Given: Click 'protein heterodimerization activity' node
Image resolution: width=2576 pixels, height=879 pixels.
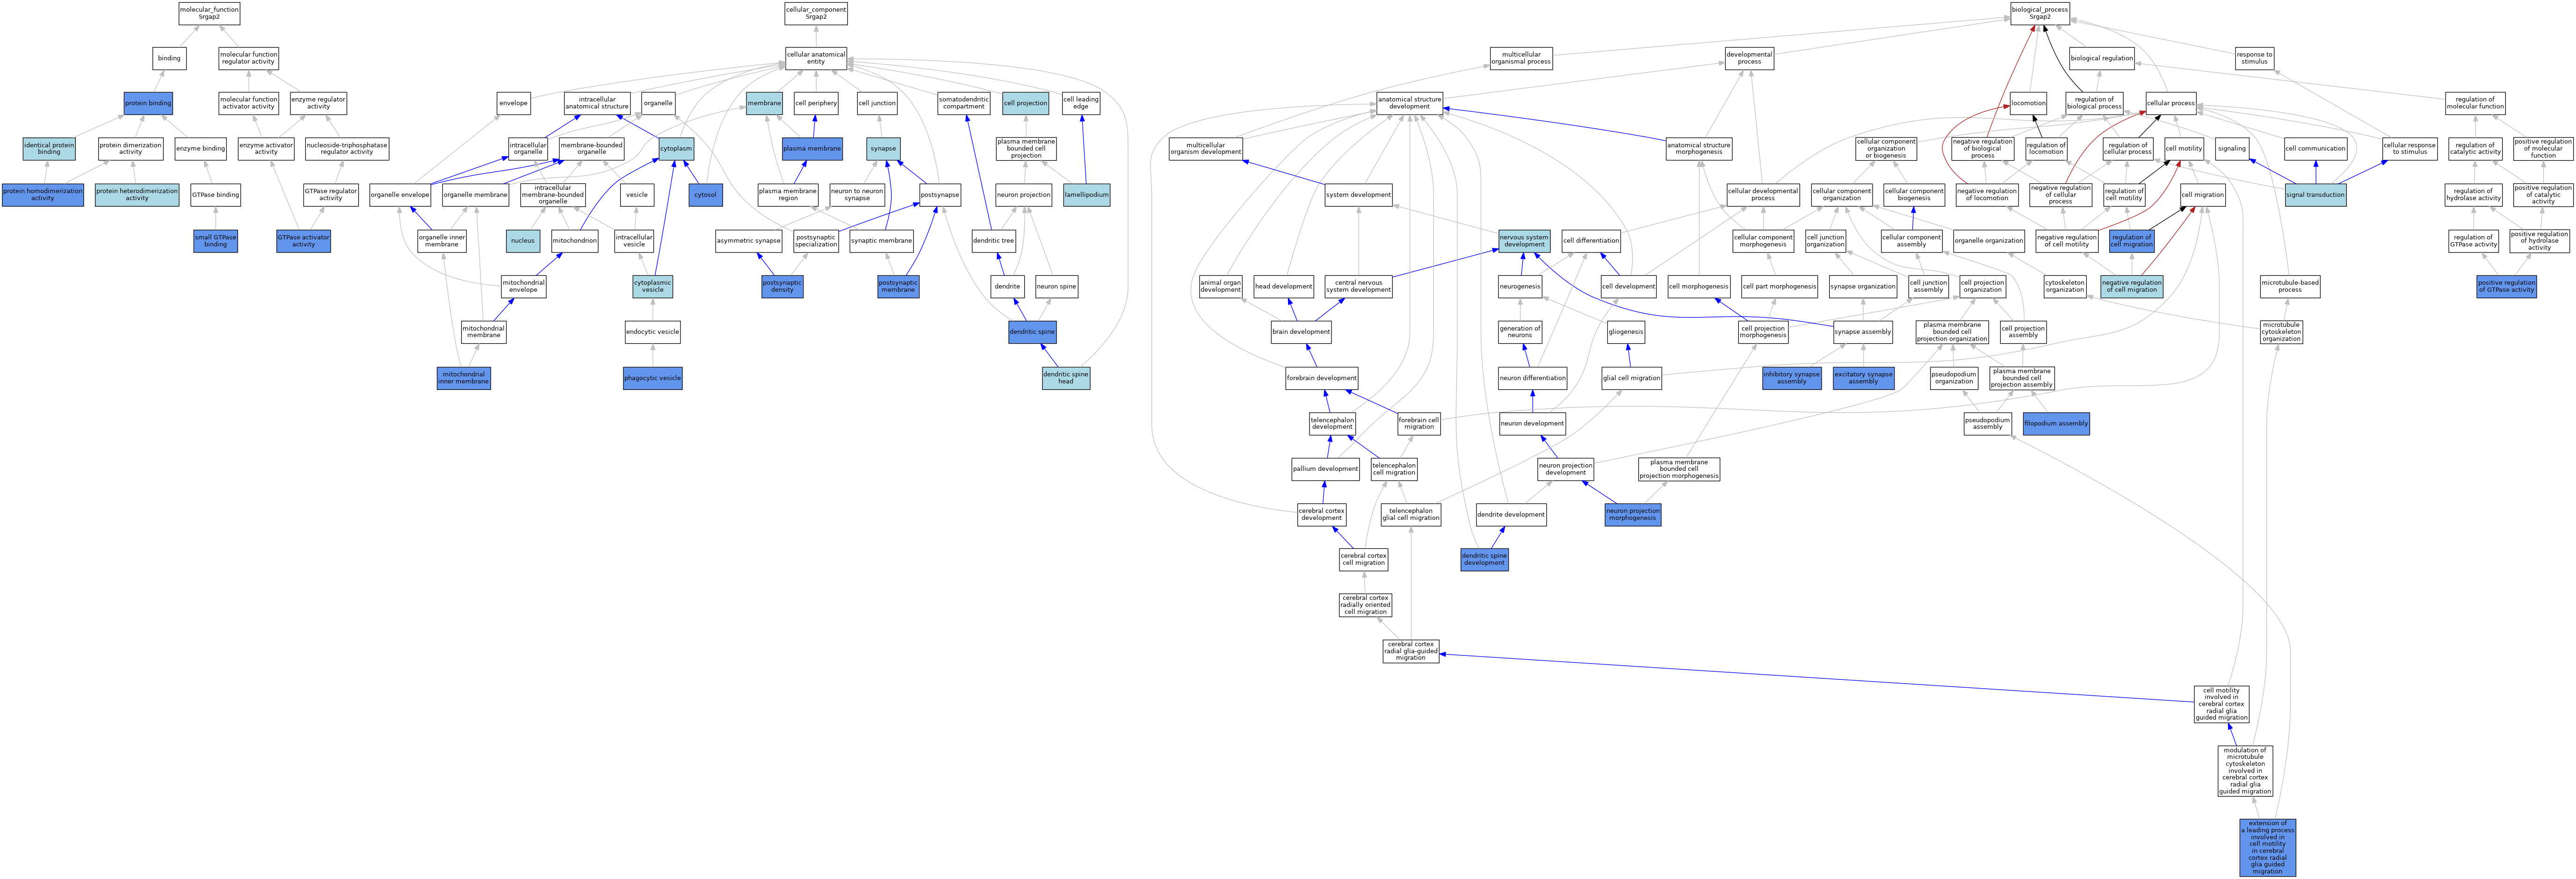Looking at the screenshot, I should coord(137,195).
